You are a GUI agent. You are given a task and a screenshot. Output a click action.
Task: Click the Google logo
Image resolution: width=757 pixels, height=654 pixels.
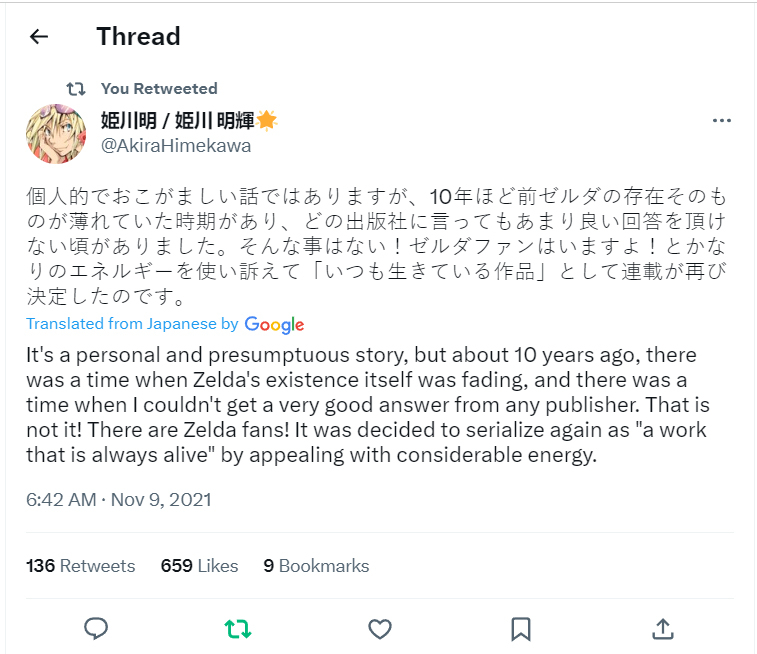tap(274, 324)
